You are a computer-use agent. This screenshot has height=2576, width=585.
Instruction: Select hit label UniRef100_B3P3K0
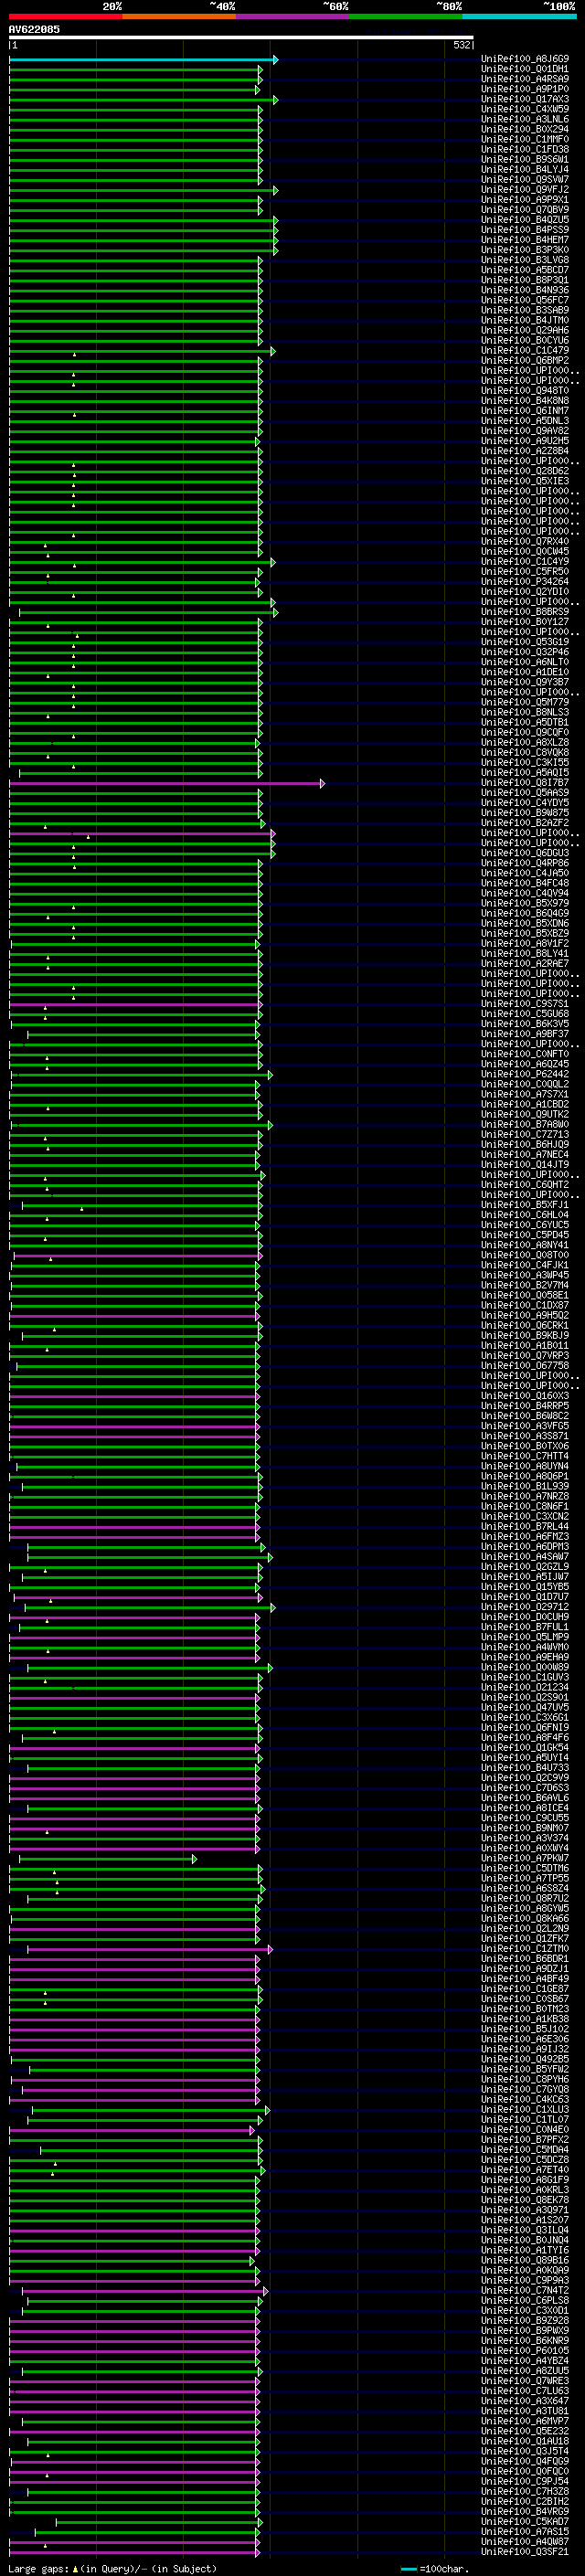(x=525, y=250)
